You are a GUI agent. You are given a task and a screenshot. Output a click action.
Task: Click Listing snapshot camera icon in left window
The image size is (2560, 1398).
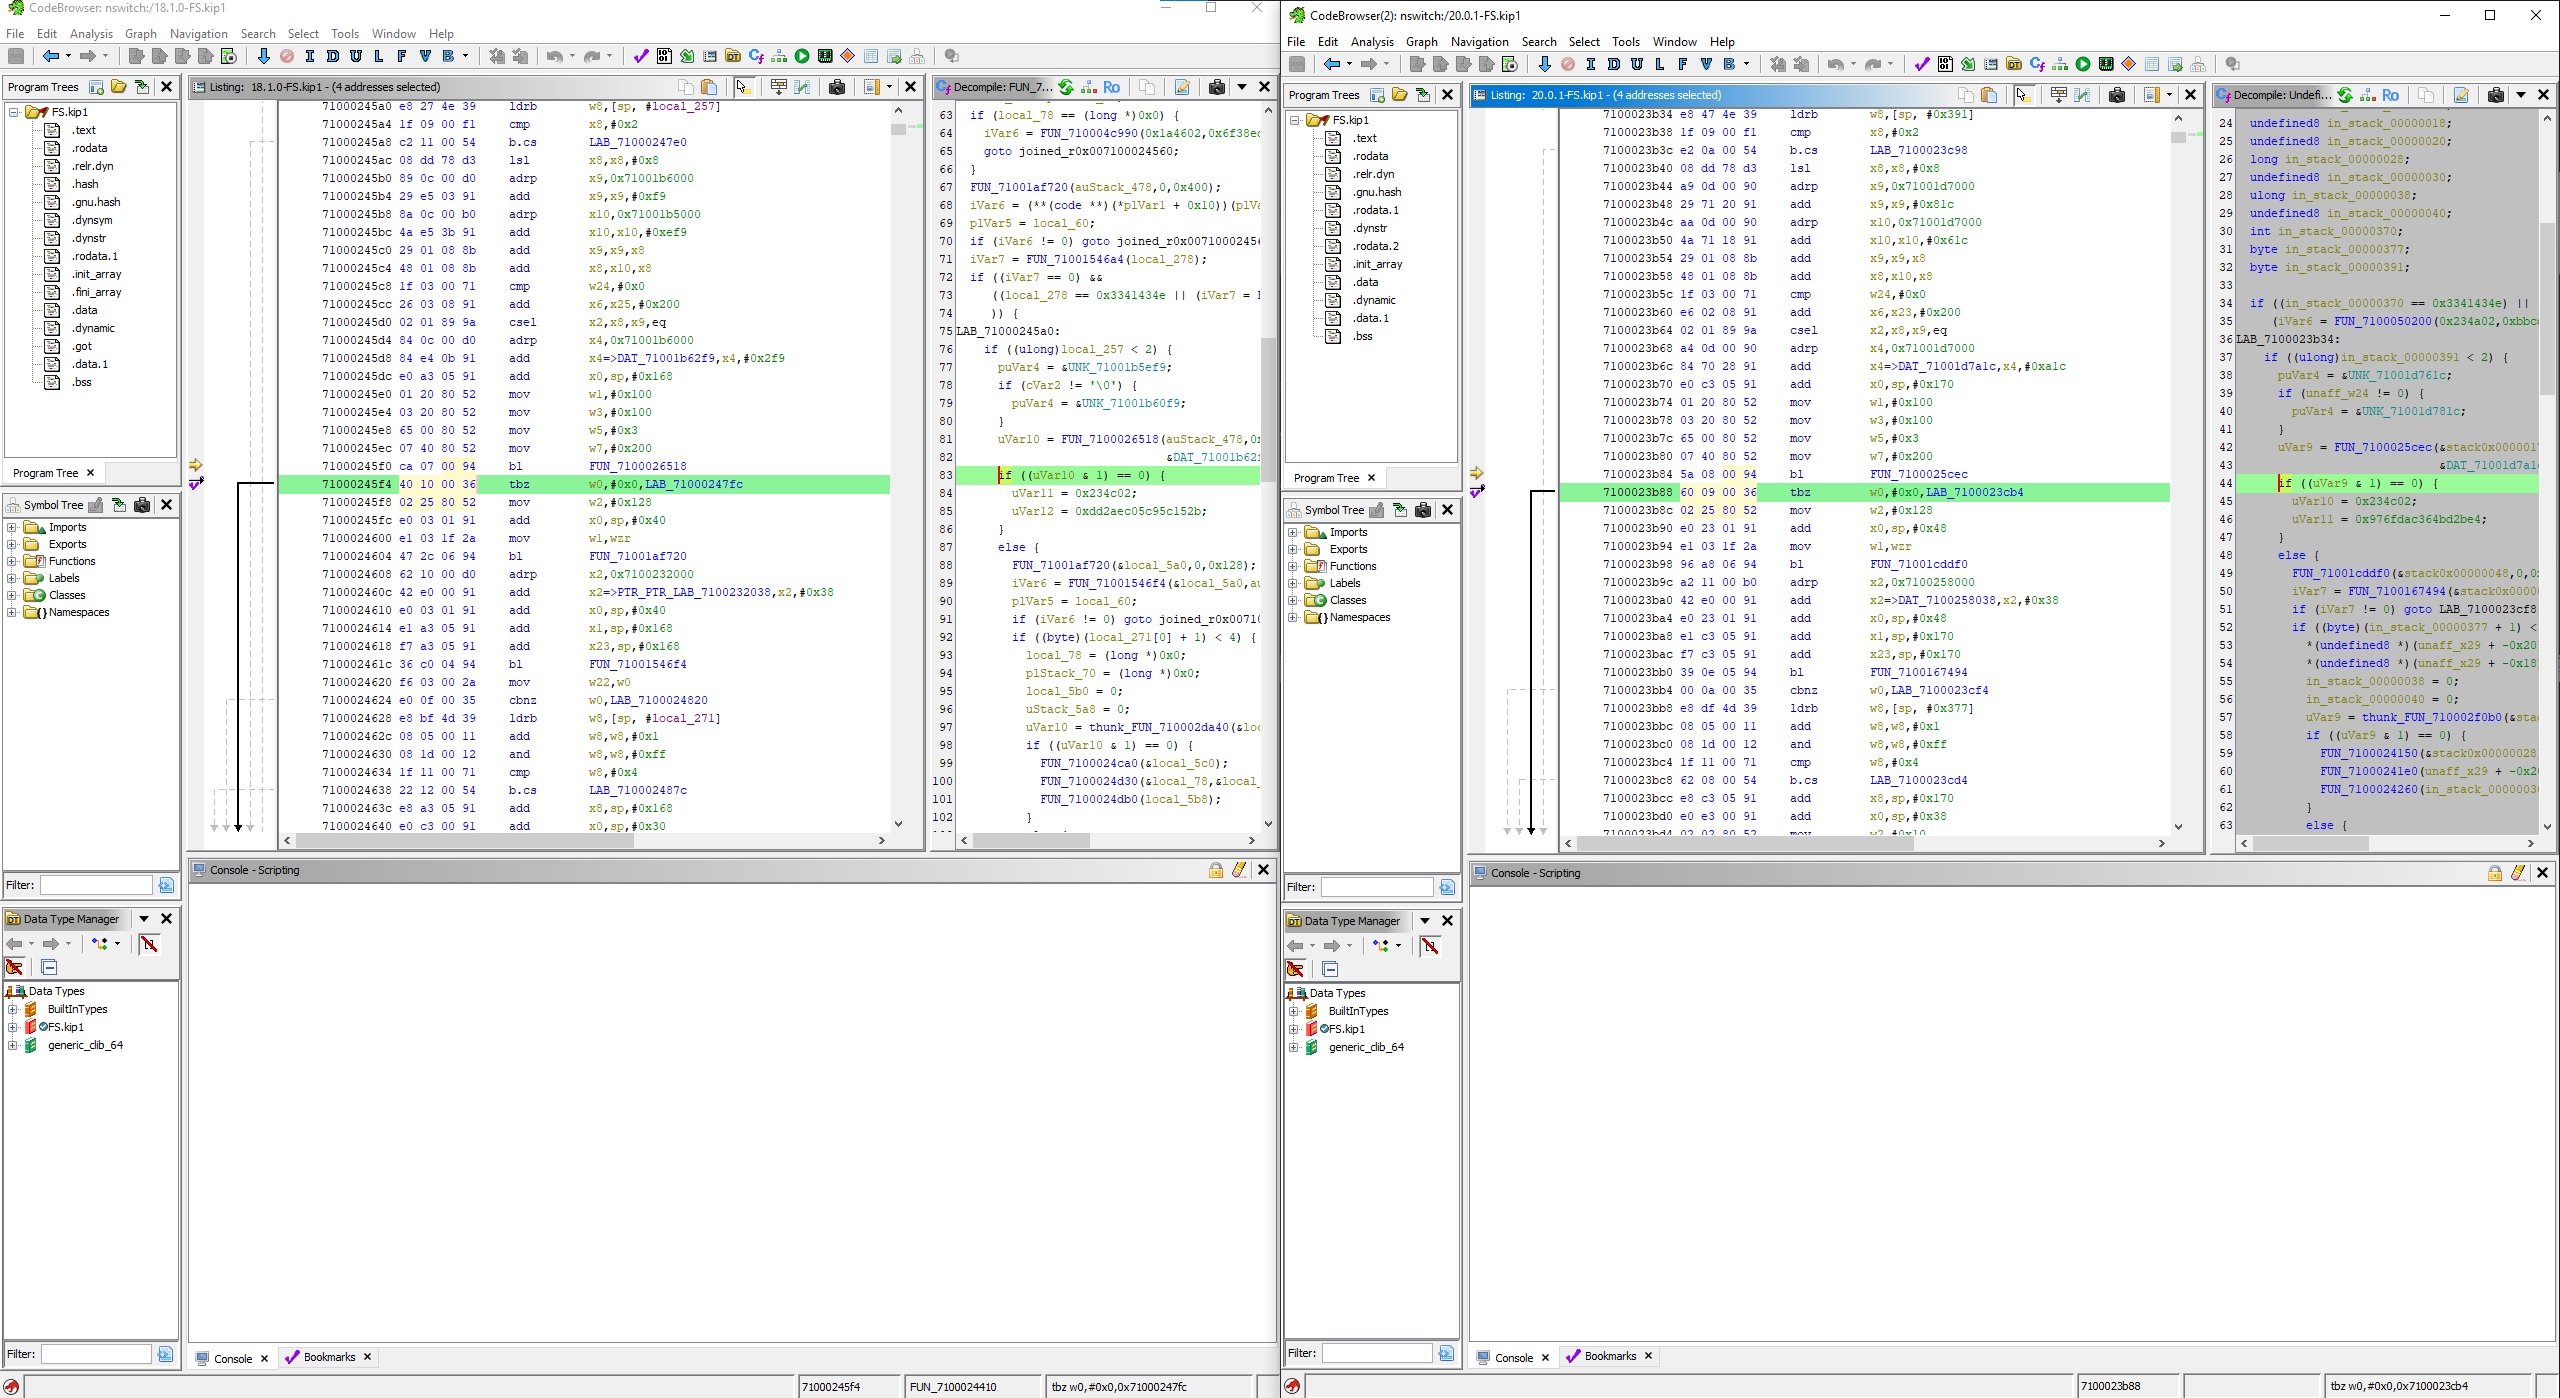tap(837, 87)
